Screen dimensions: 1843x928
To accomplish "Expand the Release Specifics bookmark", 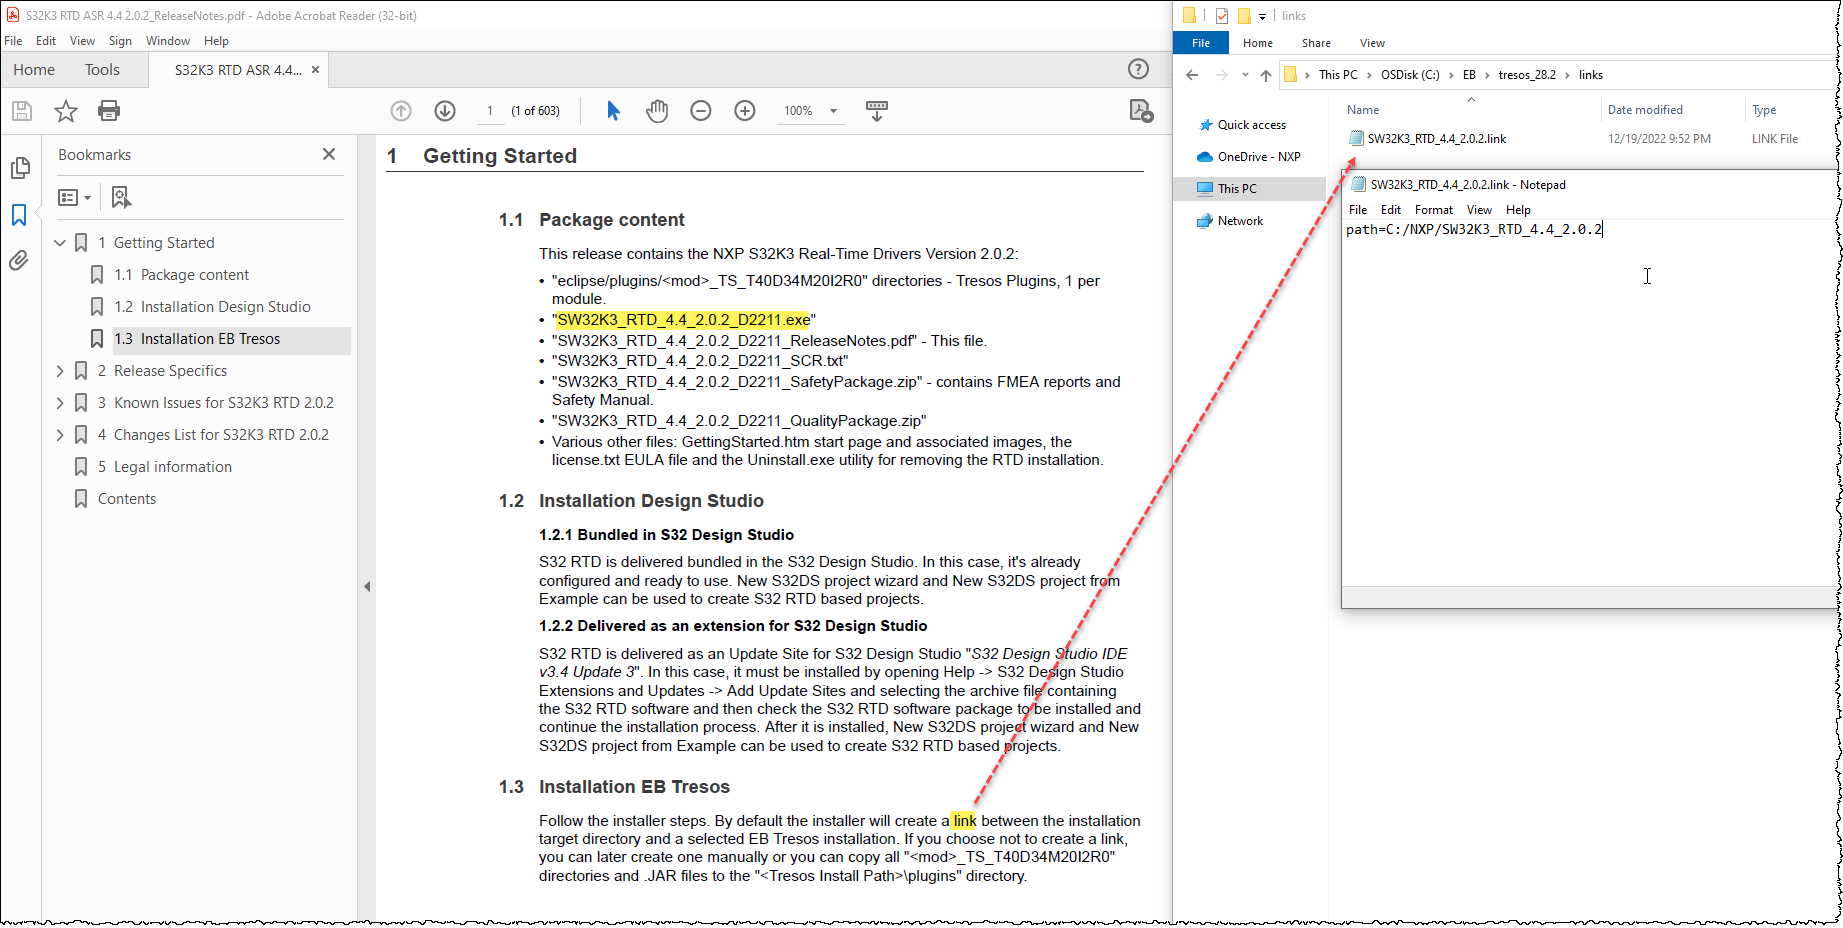I will click(x=60, y=370).
